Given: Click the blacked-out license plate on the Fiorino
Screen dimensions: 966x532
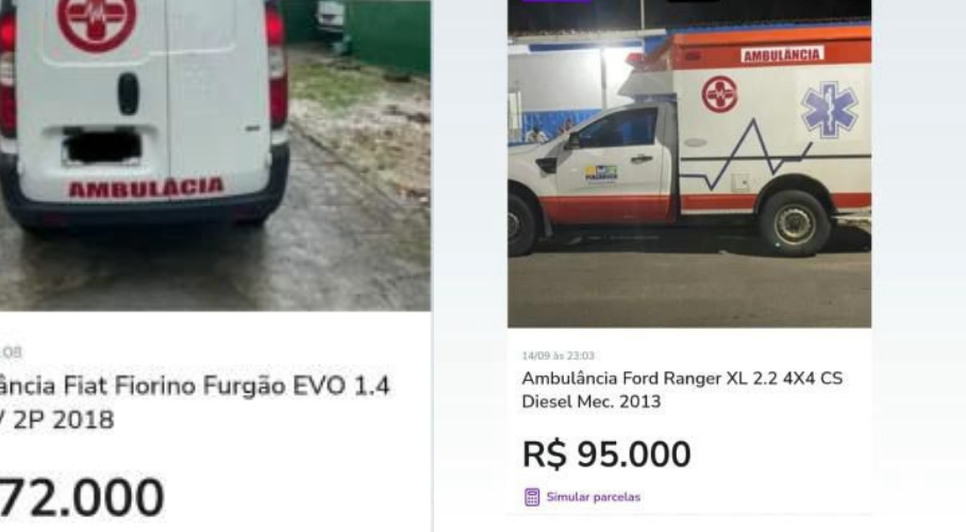Looking at the screenshot, I should pyautogui.click(x=102, y=147).
